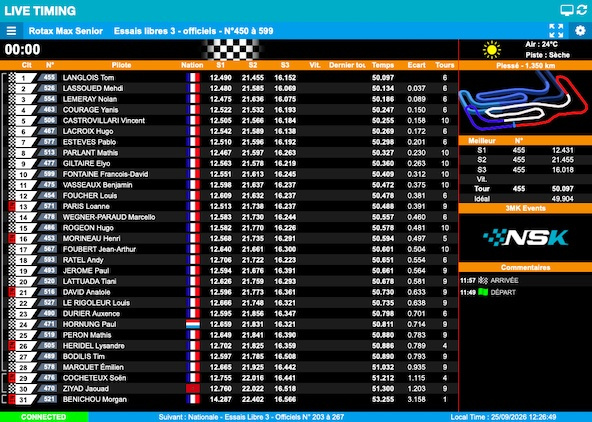Image resolution: width=592 pixels, height=422 pixels.
Task: Sort by the Pilote column header
Action: [121, 65]
